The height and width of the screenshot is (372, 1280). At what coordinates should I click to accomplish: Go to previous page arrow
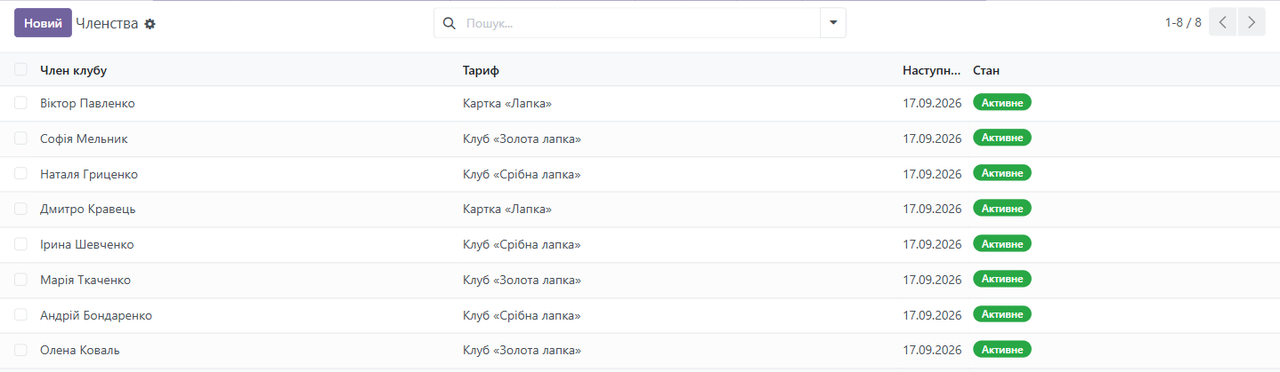(1222, 22)
